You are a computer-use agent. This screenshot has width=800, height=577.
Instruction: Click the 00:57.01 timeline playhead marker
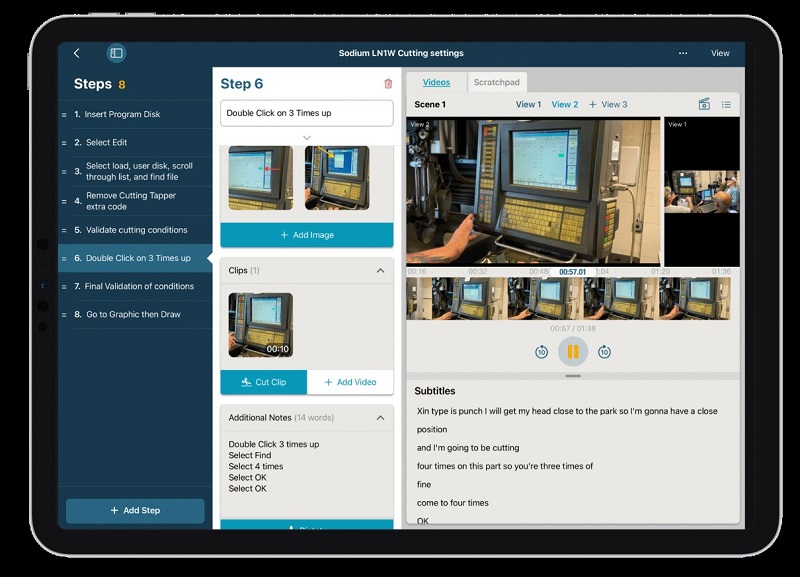pos(573,271)
